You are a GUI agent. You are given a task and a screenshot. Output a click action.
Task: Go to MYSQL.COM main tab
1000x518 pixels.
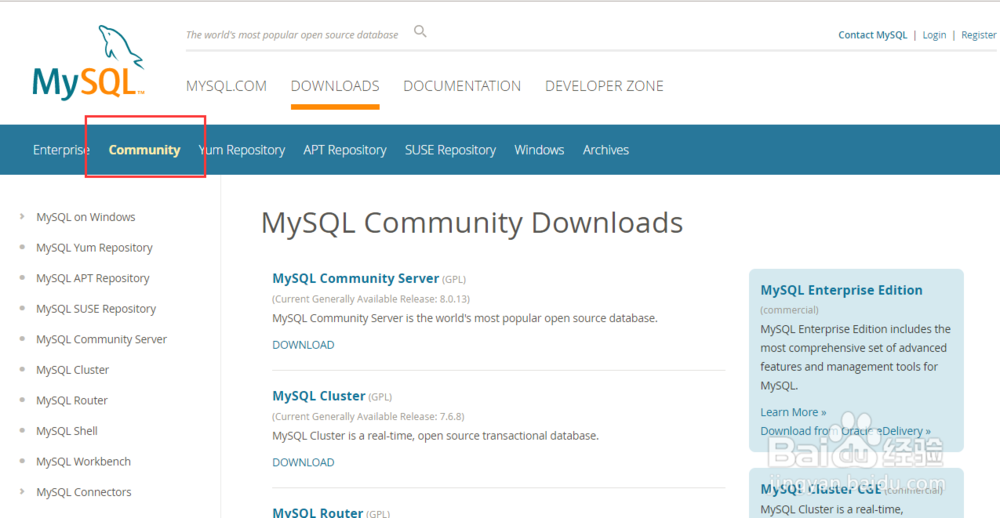pos(226,86)
